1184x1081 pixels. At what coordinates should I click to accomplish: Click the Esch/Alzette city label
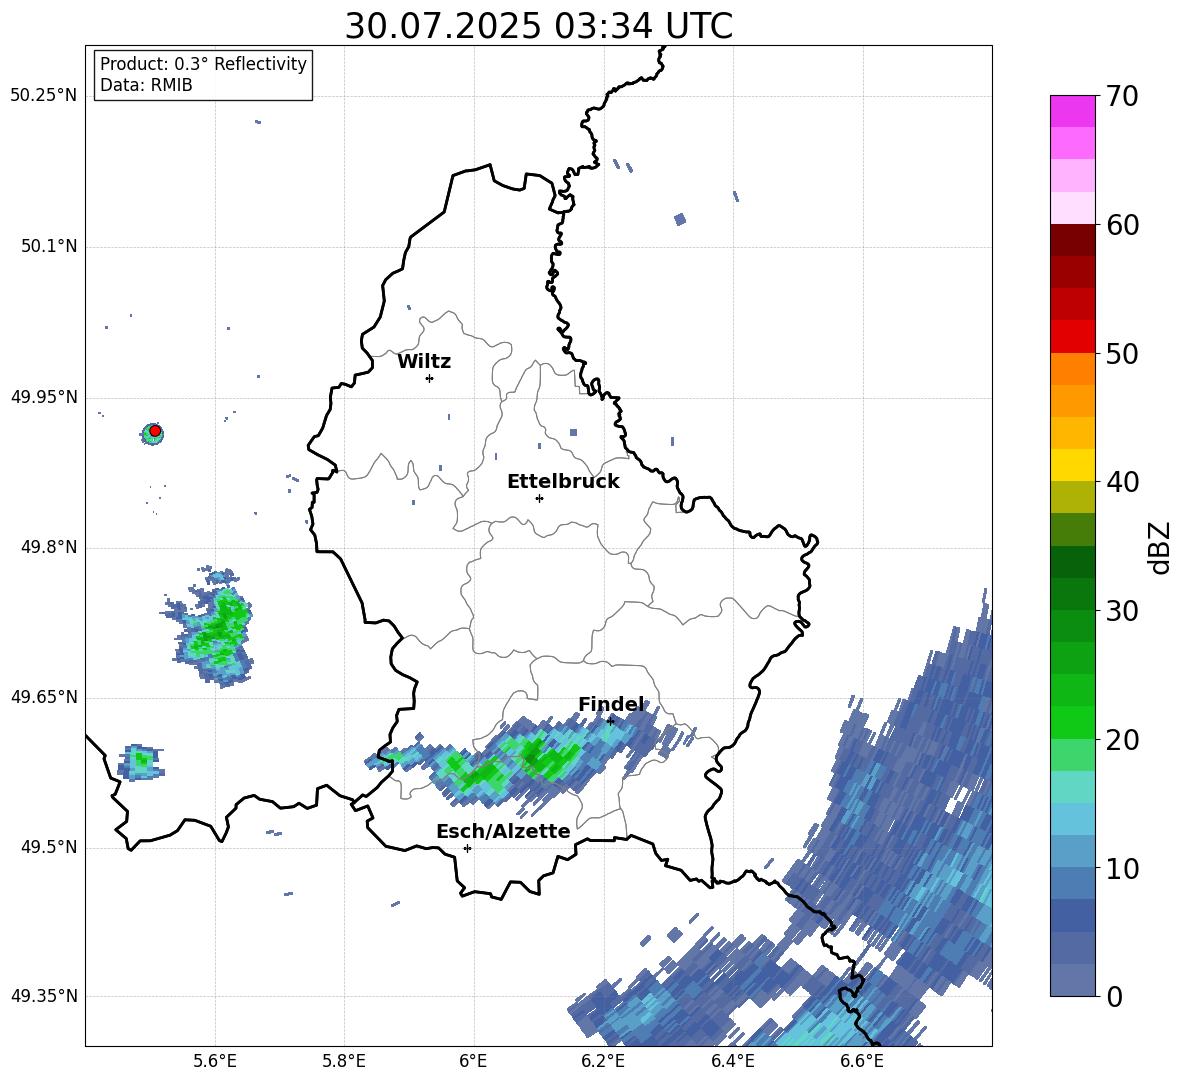tap(503, 831)
